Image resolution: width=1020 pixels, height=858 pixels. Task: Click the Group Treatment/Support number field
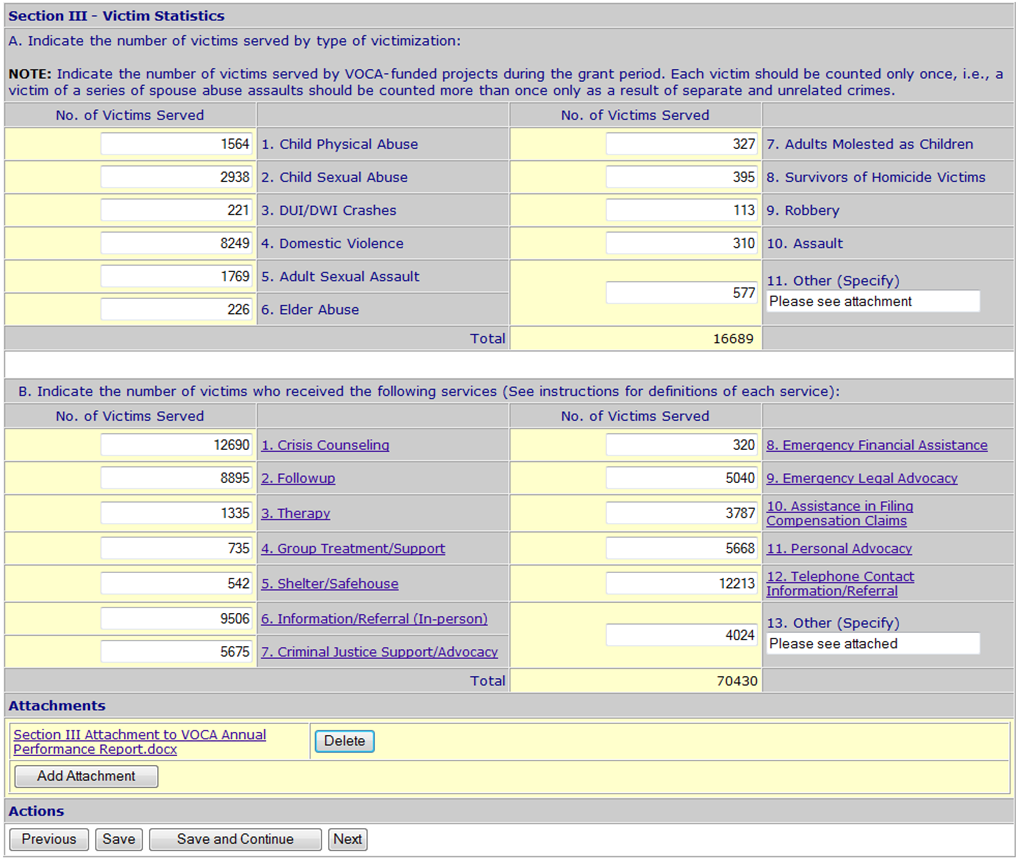176,548
